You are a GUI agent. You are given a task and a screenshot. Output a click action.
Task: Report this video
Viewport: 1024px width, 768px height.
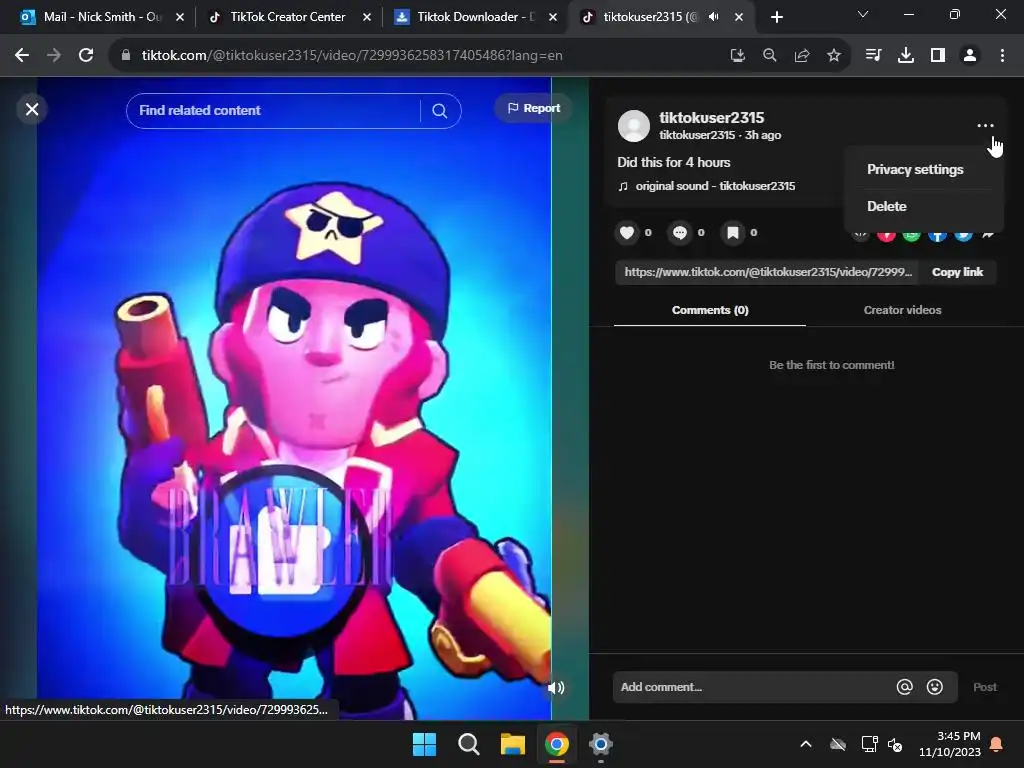pyautogui.click(x=534, y=108)
